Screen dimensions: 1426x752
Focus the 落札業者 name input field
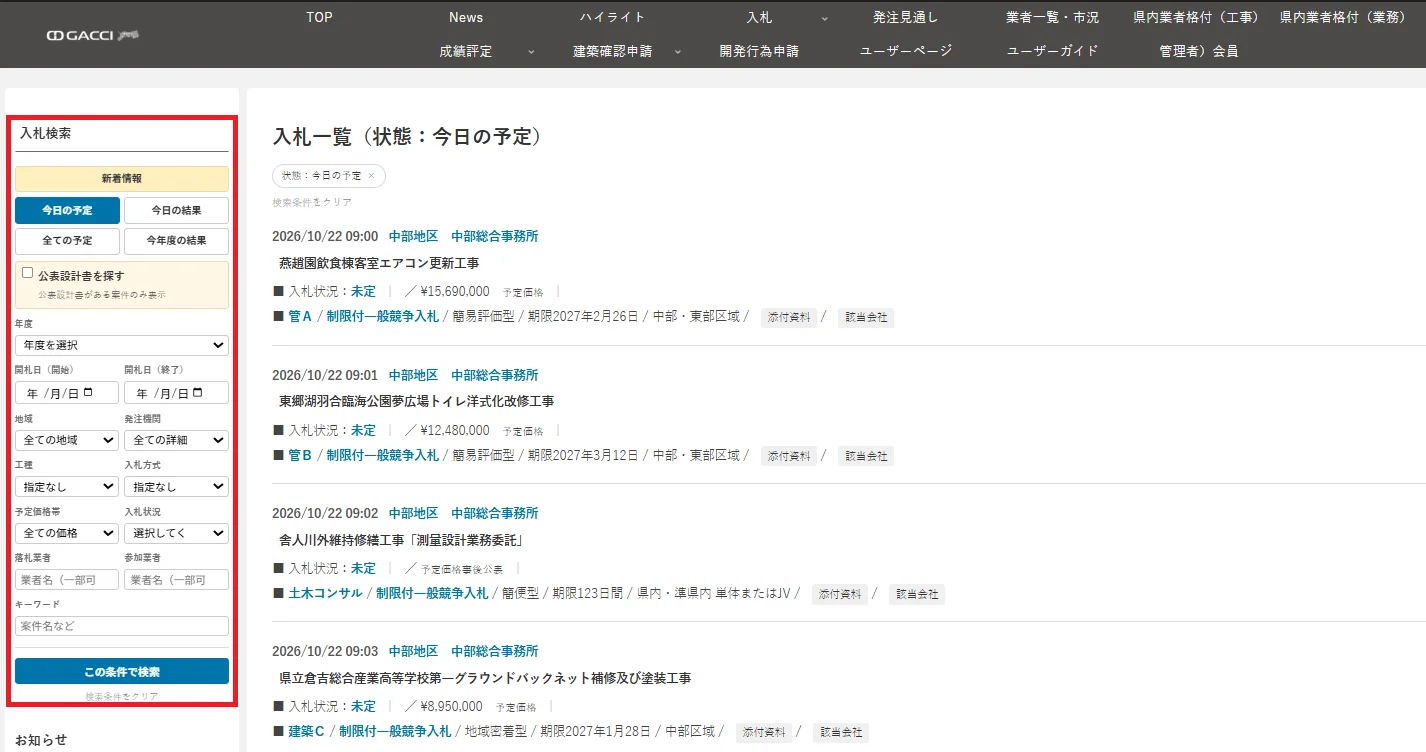67,580
